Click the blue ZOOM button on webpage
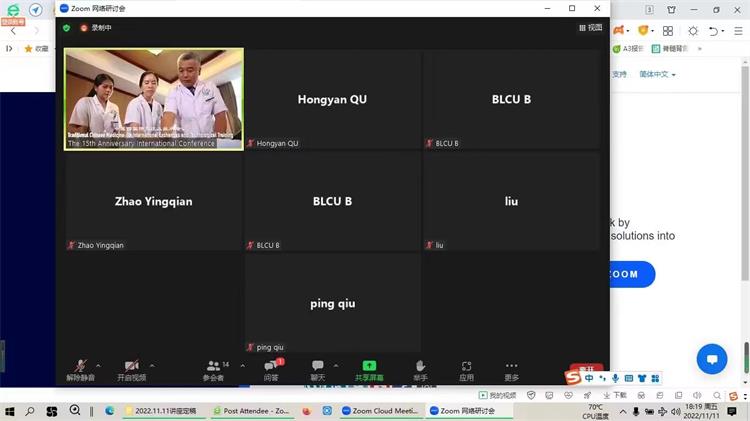The image size is (750, 421). [x=633, y=274]
